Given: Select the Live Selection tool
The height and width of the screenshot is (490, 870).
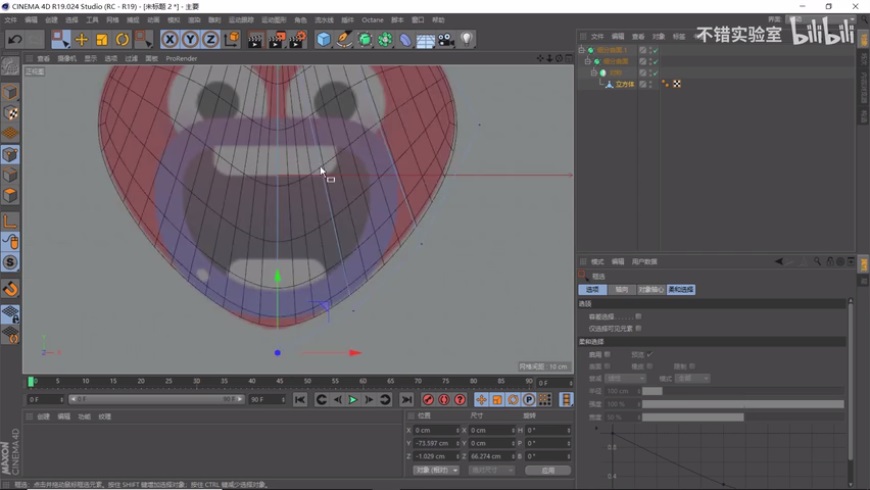Looking at the screenshot, I should [60, 39].
